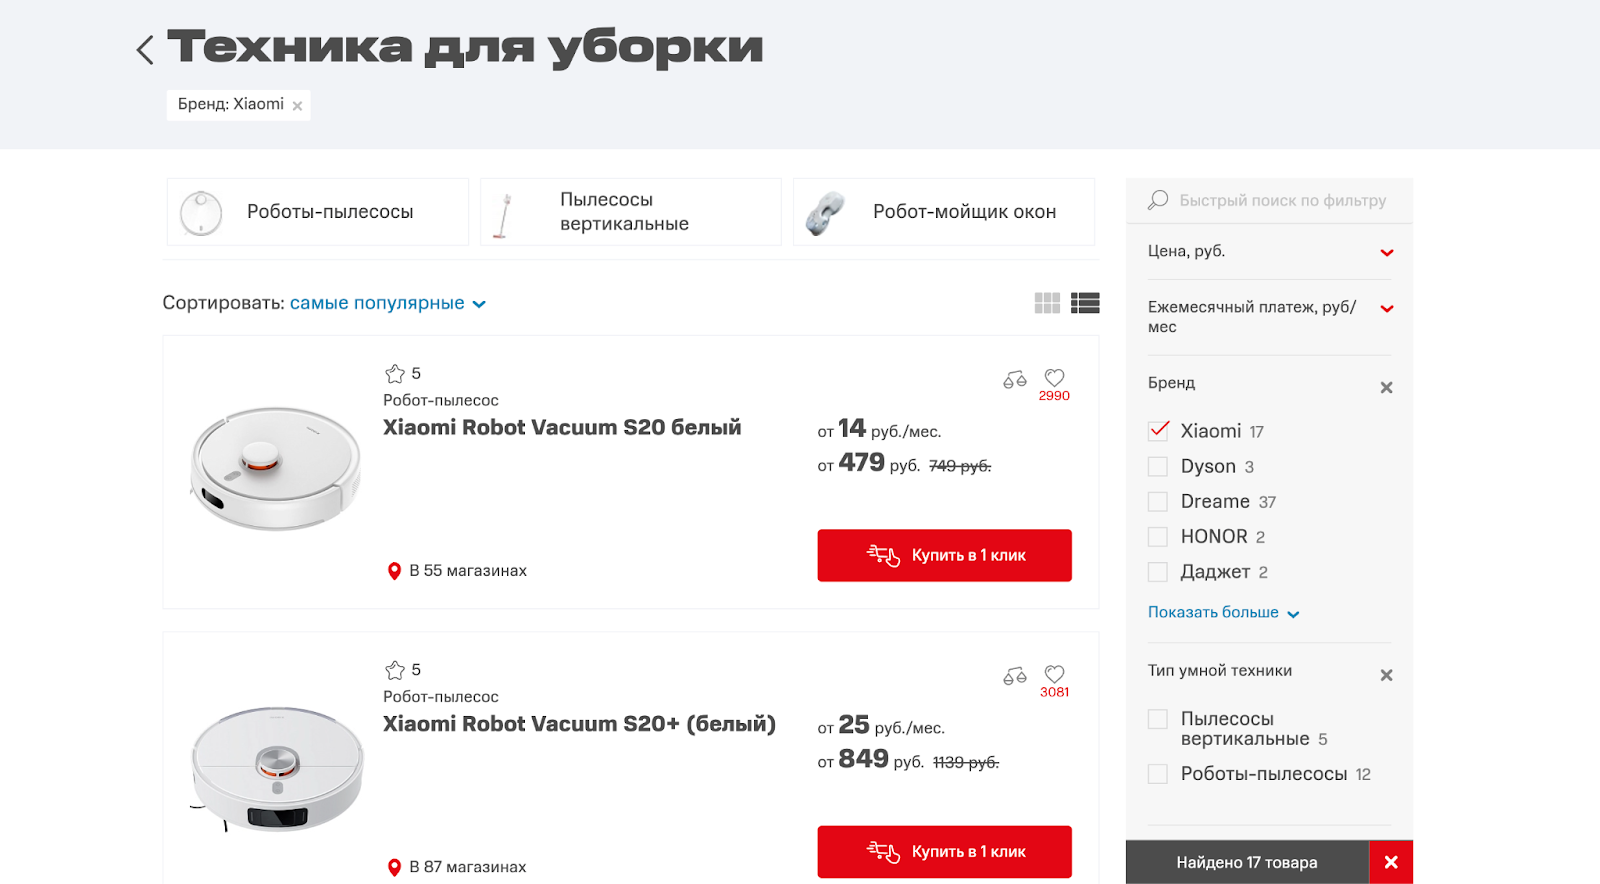Open the Робот-мойщик окон category tab

(x=943, y=212)
